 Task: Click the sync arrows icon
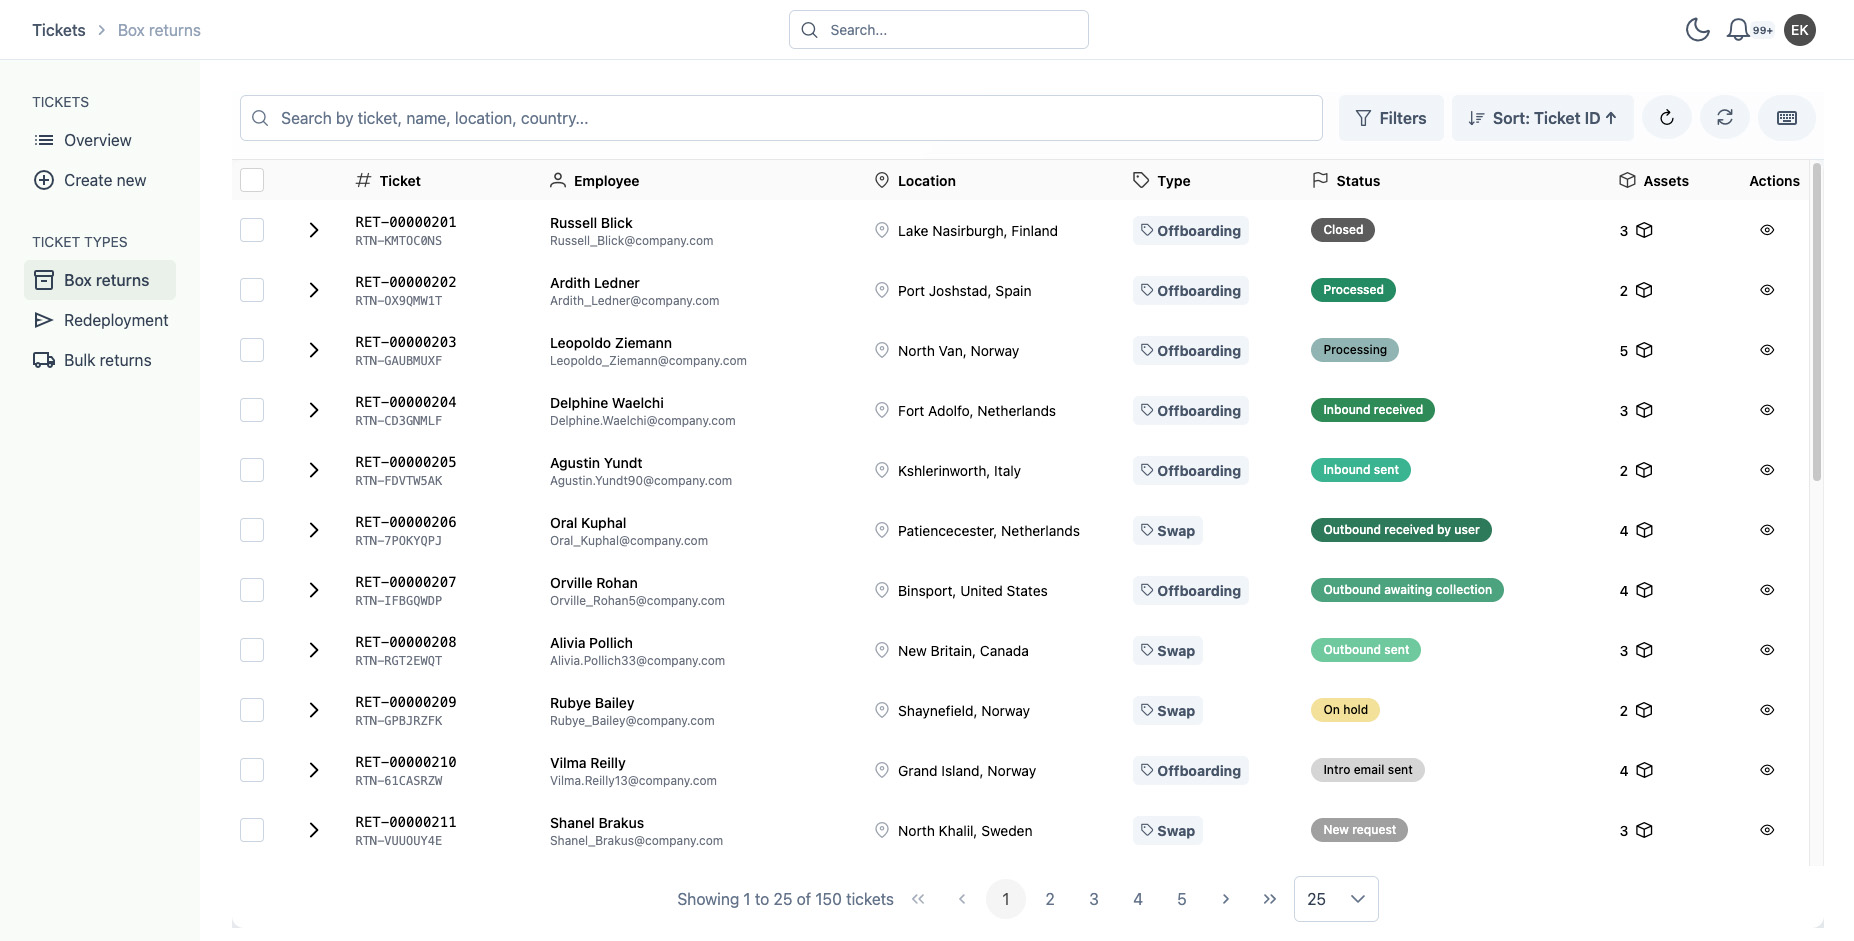click(1725, 118)
